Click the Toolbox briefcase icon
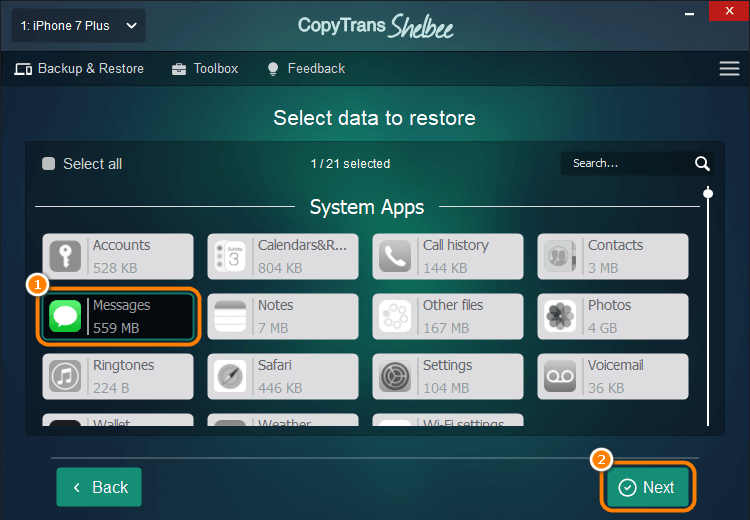Screen dimensions: 750x520 [179, 69]
